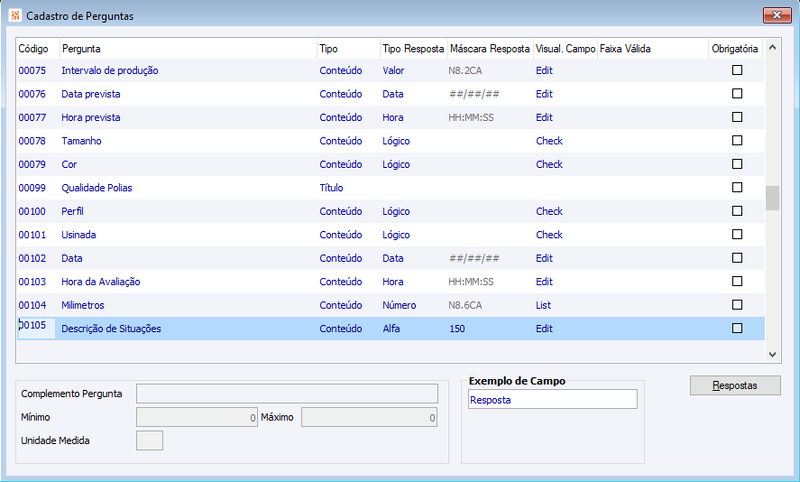Select the question Hora prevista

coord(91,117)
